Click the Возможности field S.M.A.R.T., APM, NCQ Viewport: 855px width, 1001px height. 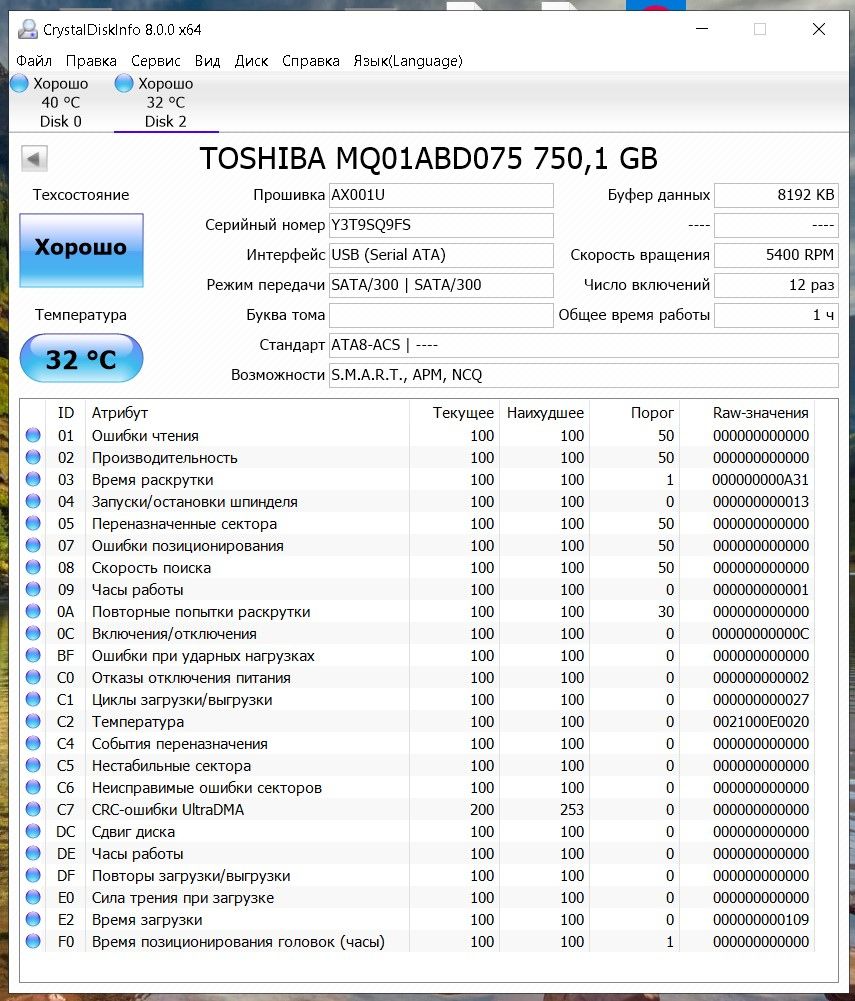point(584,375)
